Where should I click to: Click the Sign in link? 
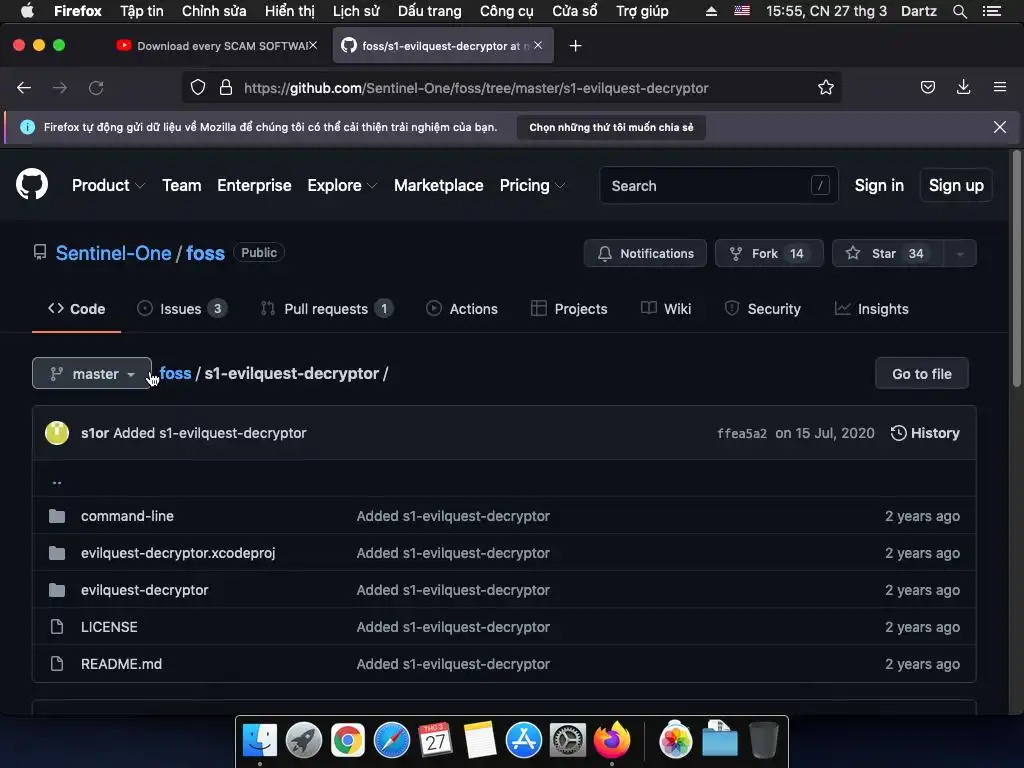pos(879,185)
